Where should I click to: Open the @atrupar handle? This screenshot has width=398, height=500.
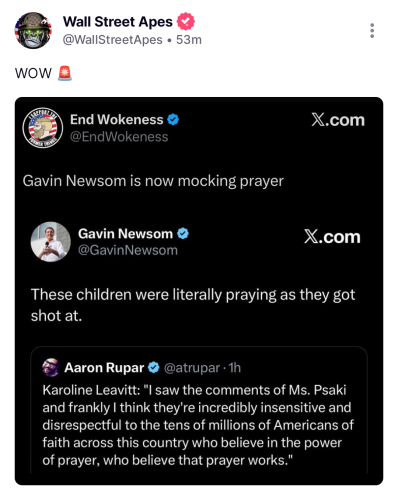[192, 368]
